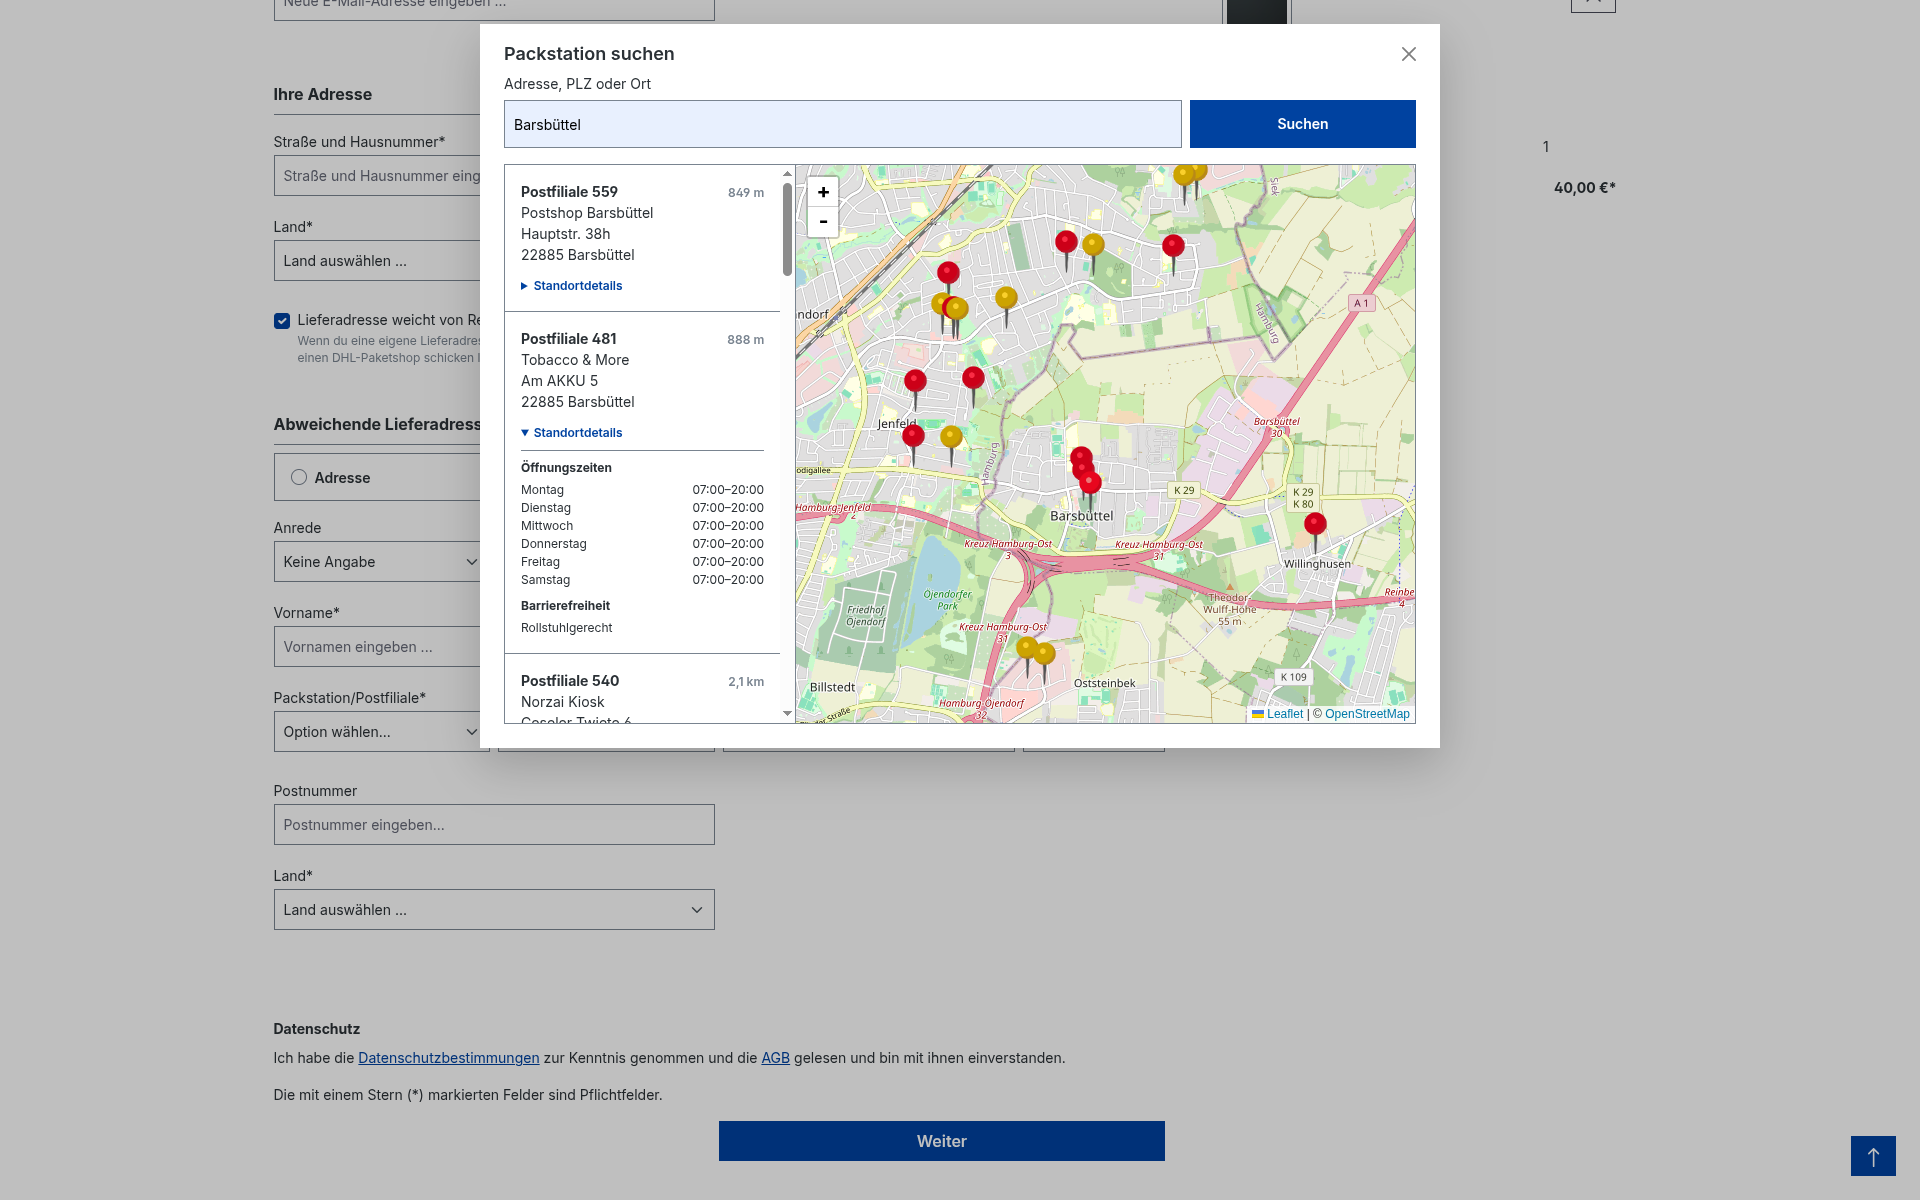1920x1200 pixels.
Task: Open the AGB link
Action: (x=775, y=1058)
